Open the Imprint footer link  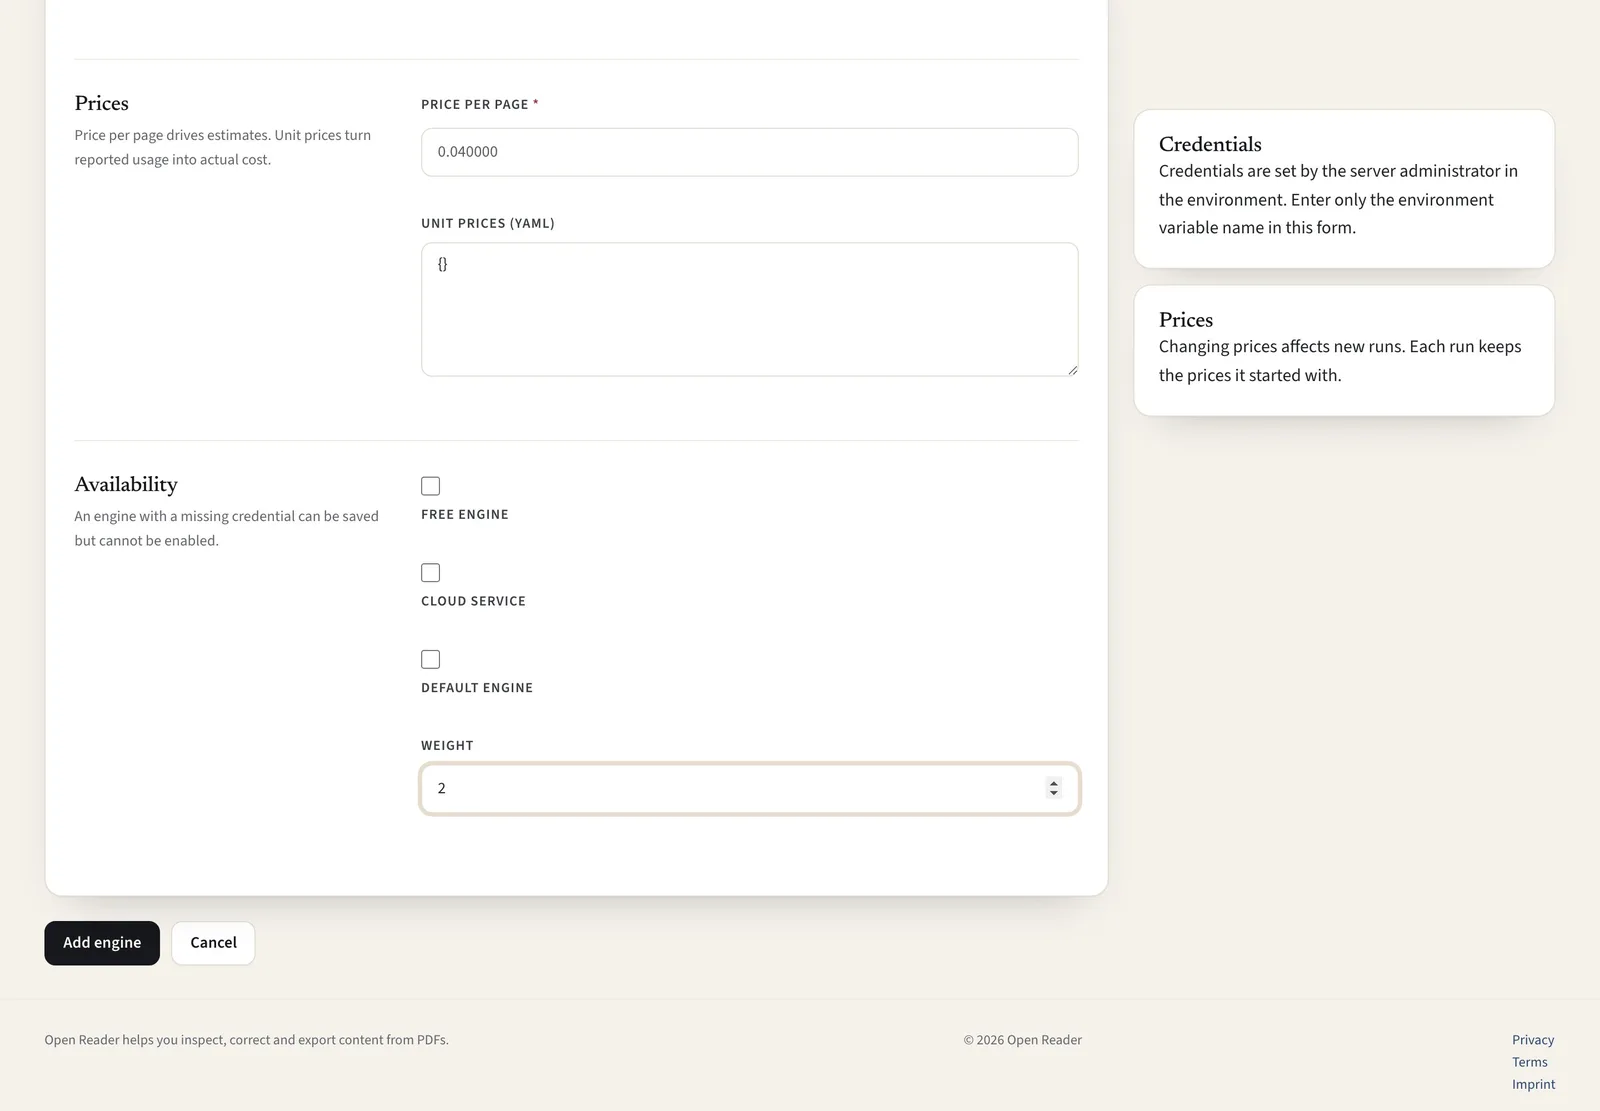coord(1533,1084)
